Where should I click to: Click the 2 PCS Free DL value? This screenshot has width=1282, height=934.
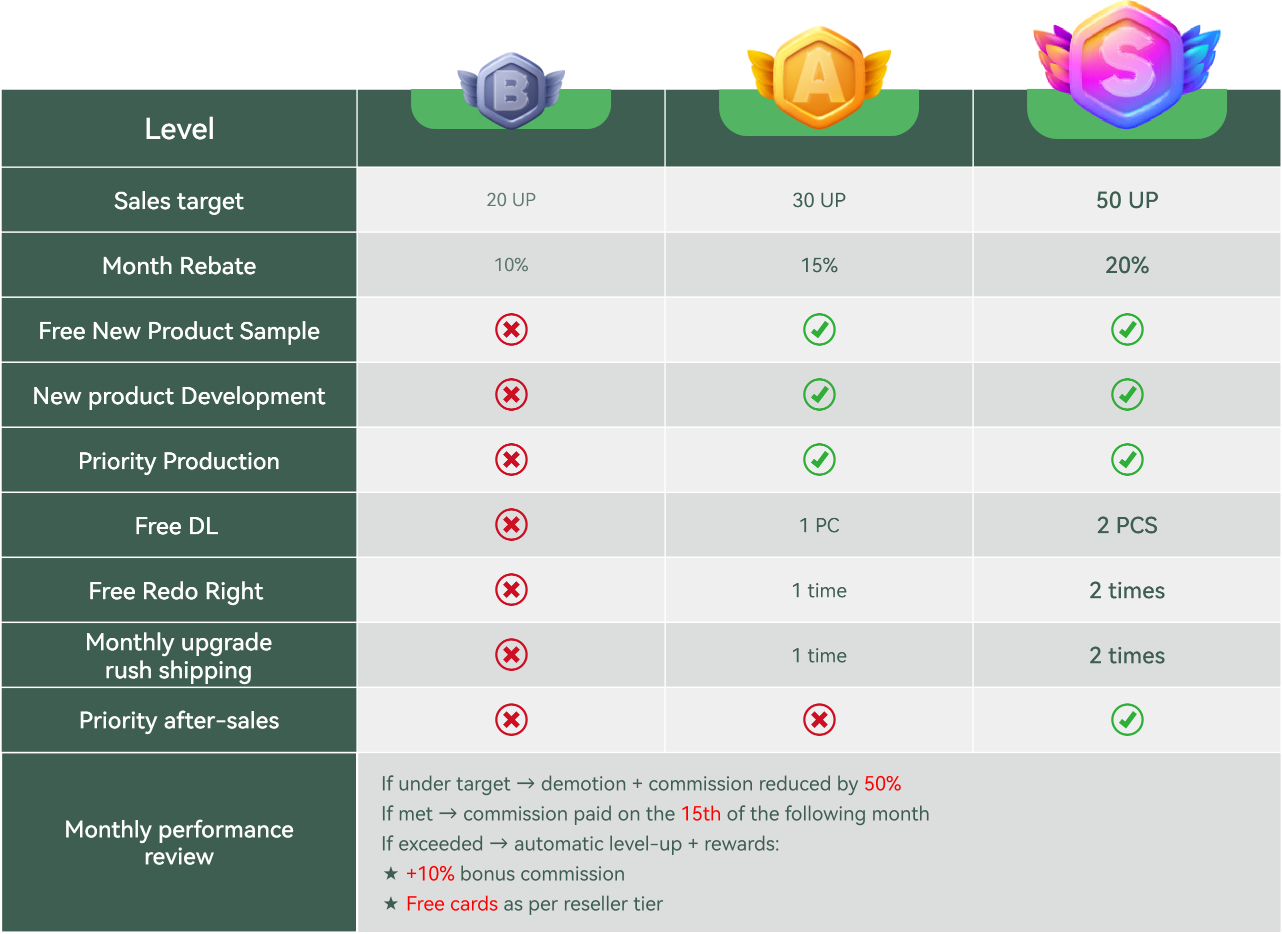tap(1127, 525)
